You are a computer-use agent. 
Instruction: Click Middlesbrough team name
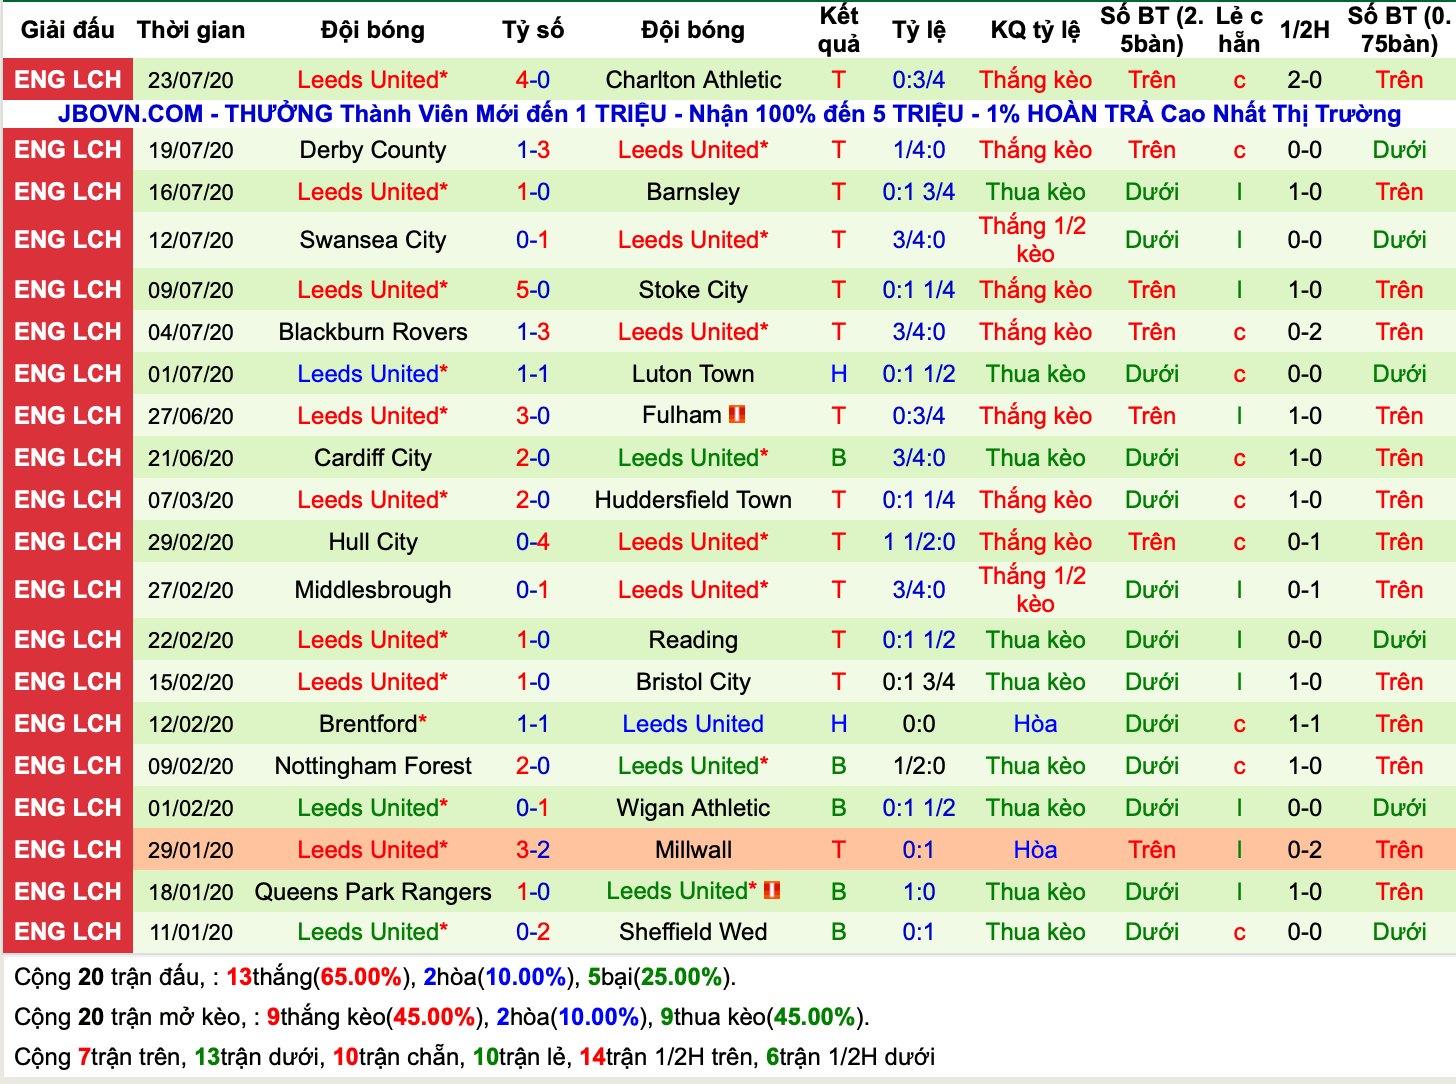click(x=373, y=590)
